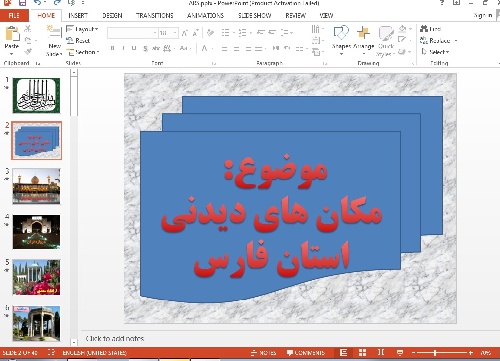Save the presentation from quick access toolbar

tap(23, 3)
